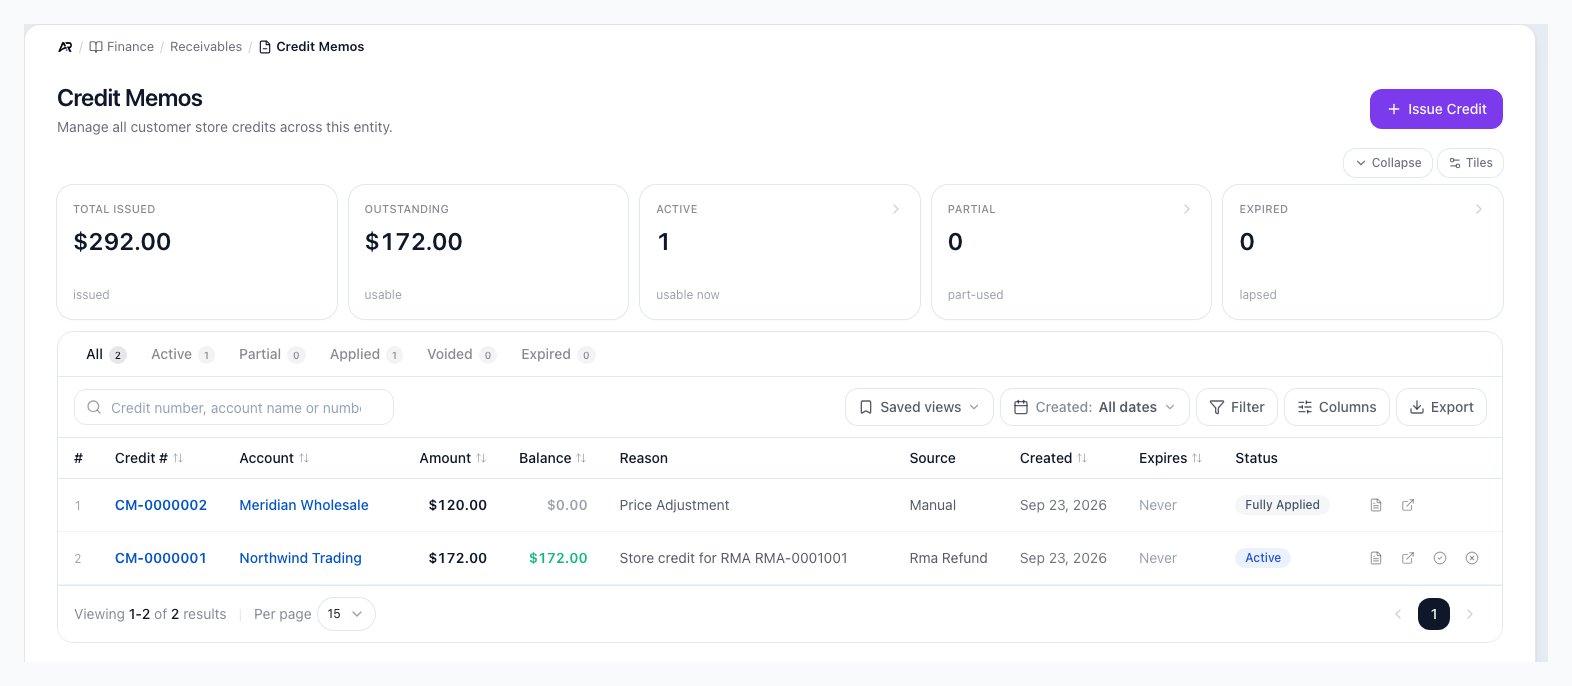Image resolution: width=1572 pixels, height=686 pixels.
Task: Open the Partial tile chevron
Action: (1187, 209)
